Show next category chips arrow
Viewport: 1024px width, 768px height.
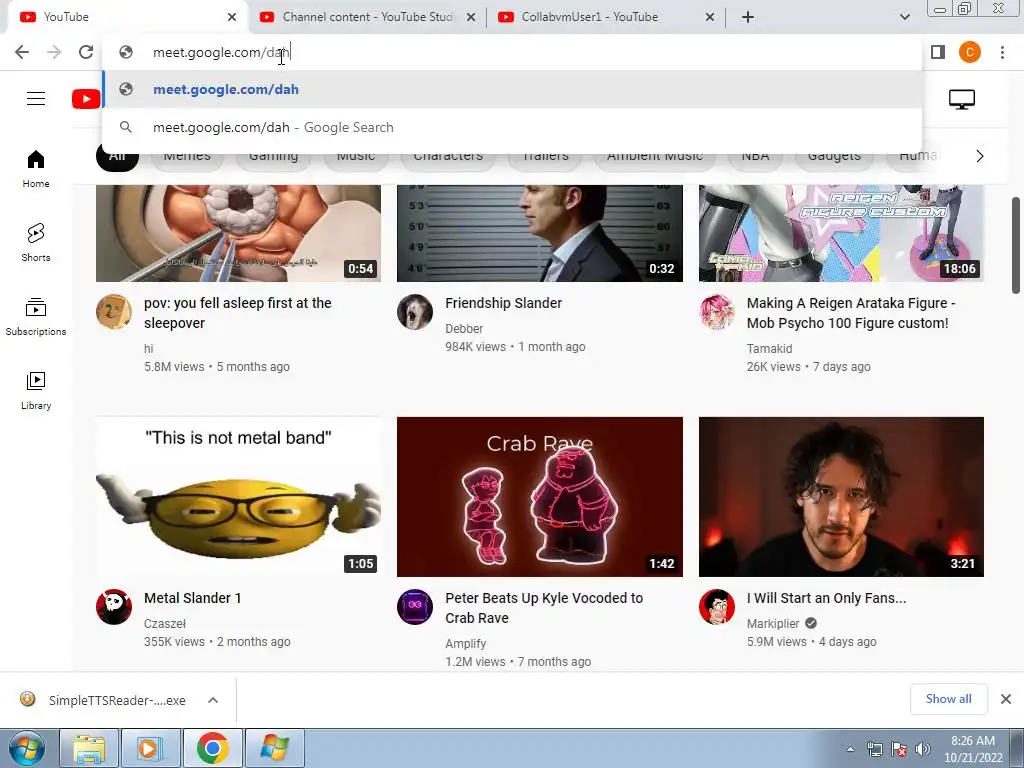coord(980,156)
